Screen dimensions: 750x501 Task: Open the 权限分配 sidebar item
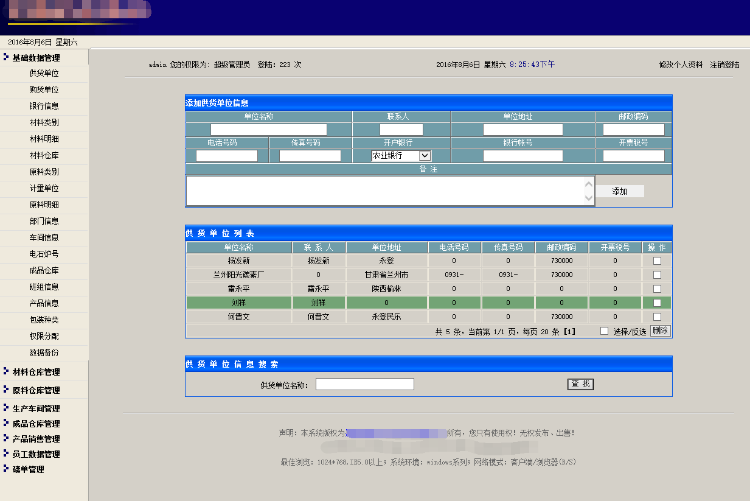44,336
